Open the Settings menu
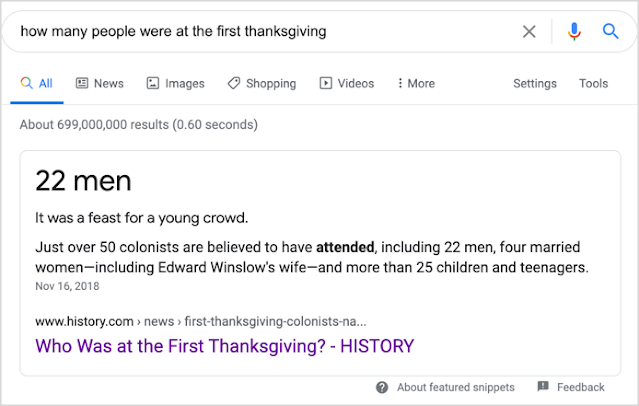The image size is (639, 406). pyautogui.click(x=535, y=84)
